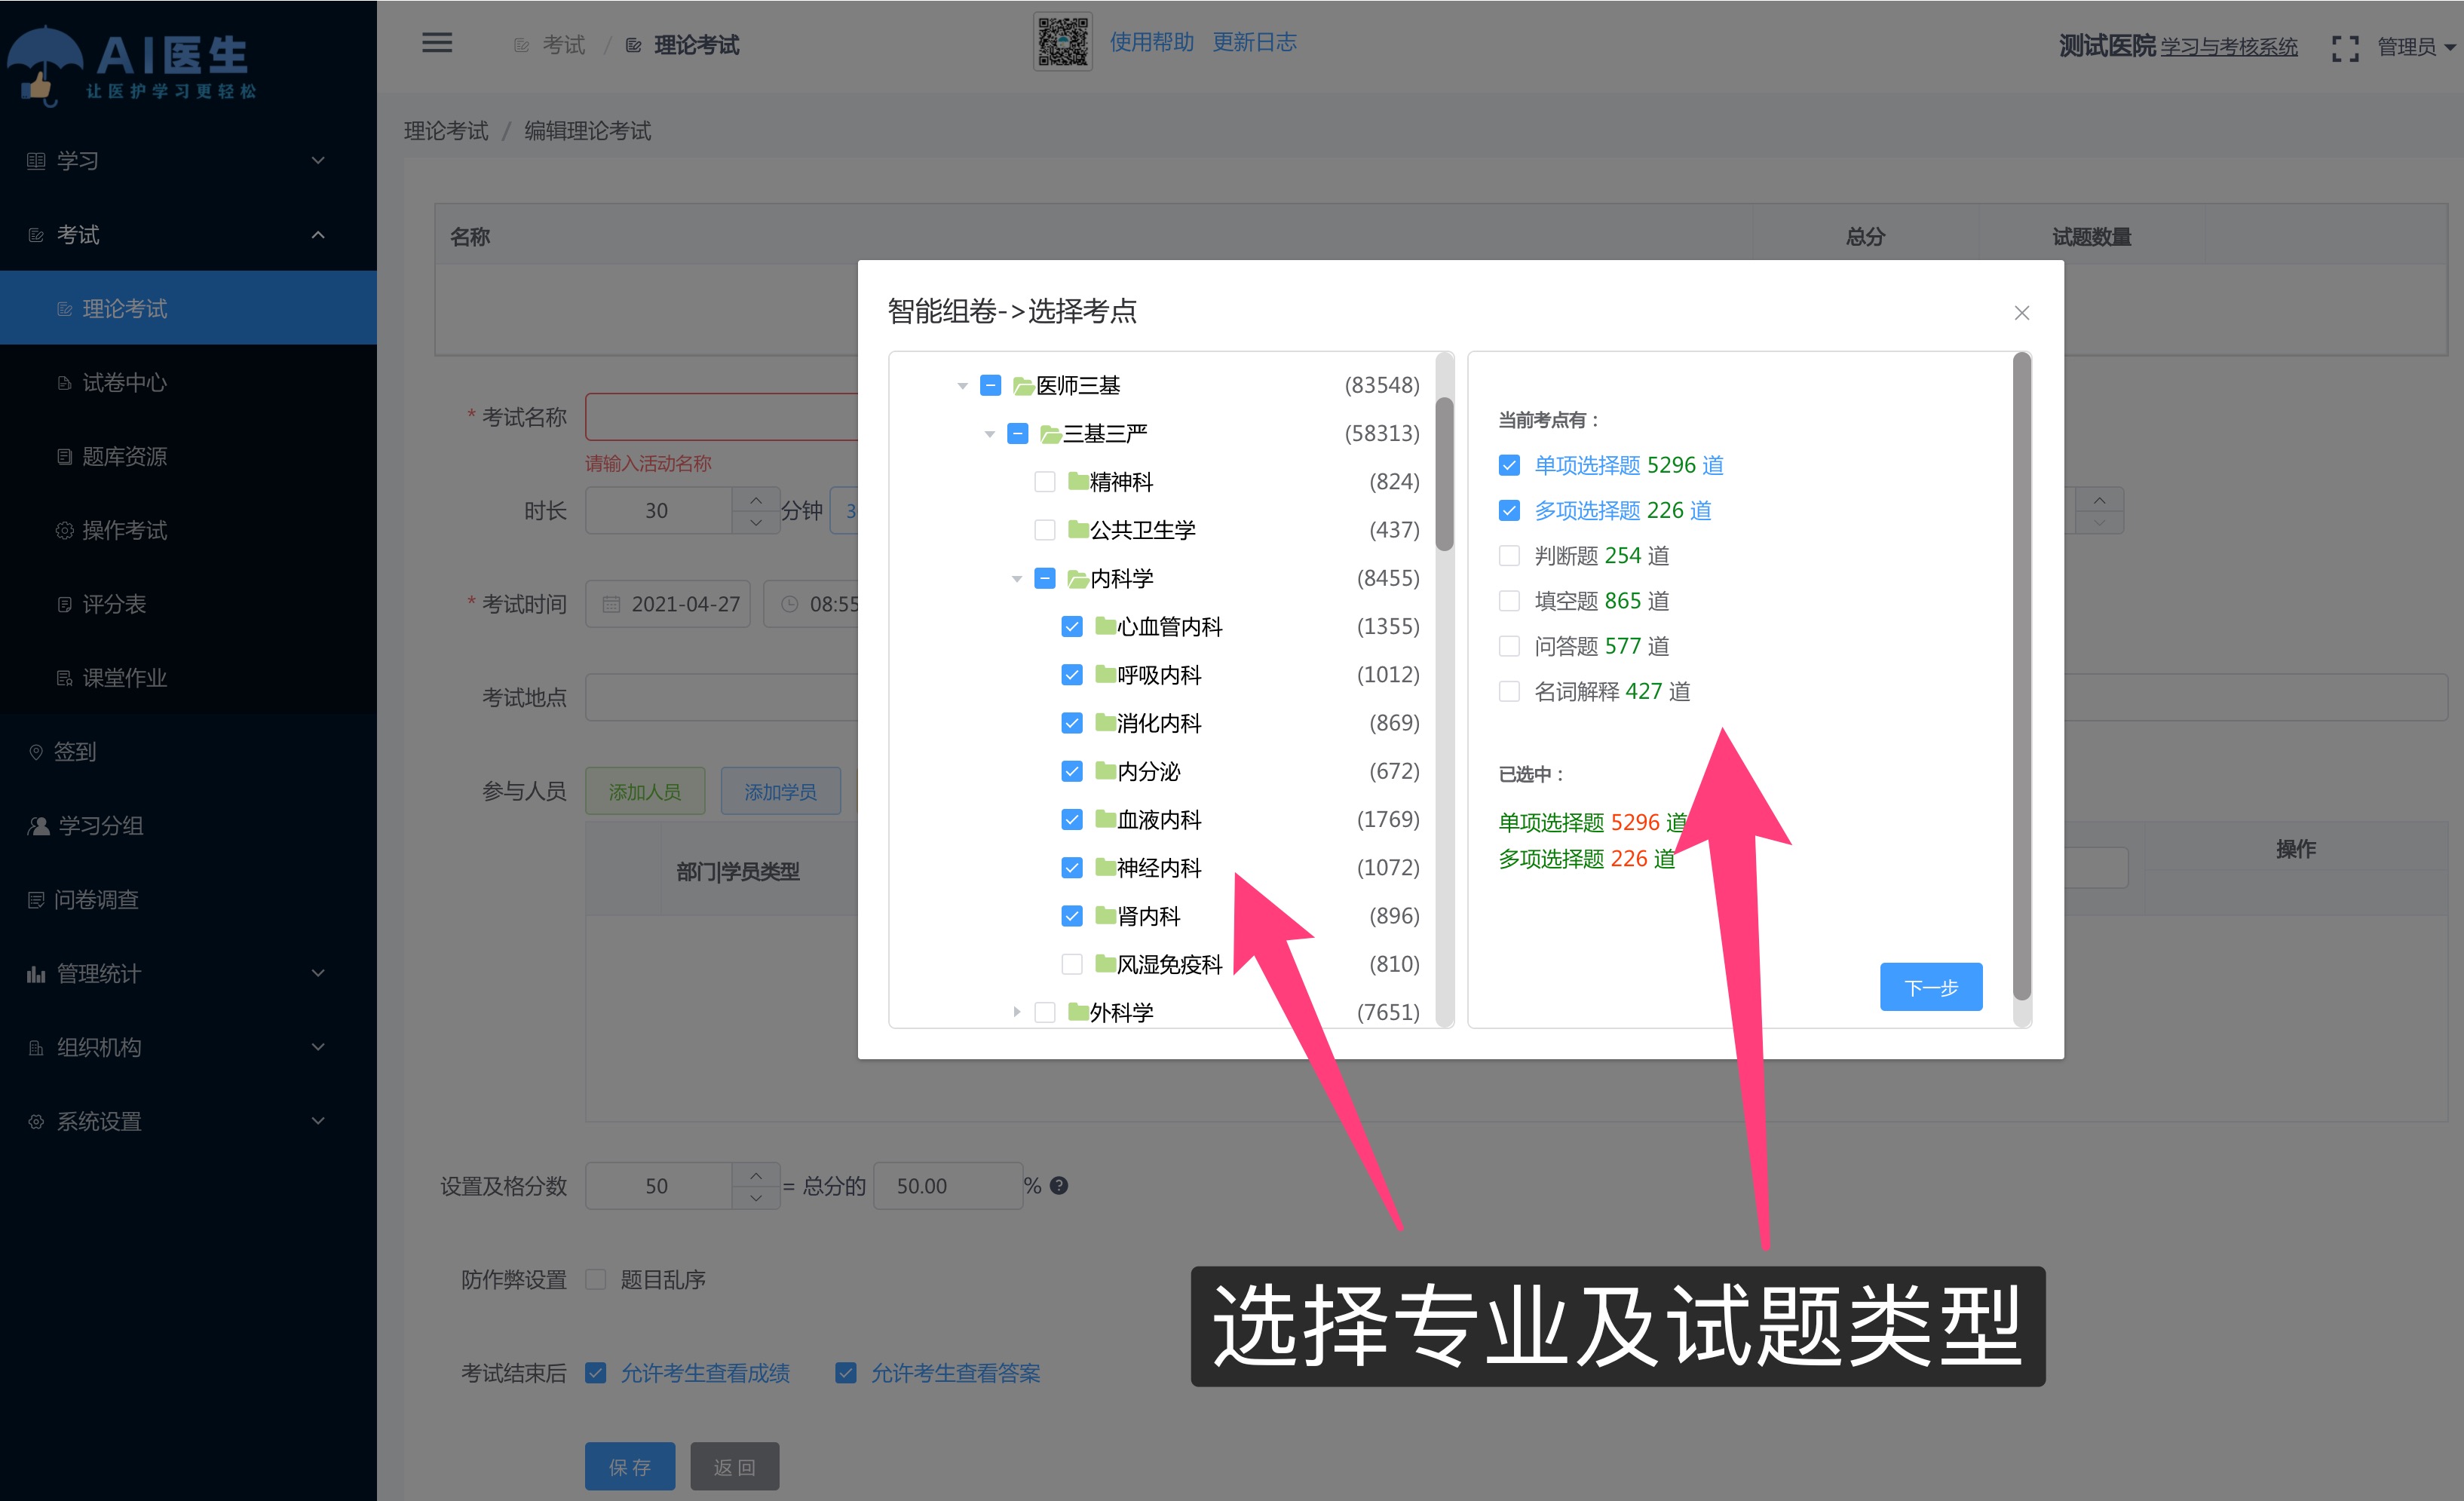
Task: Check the 精神科 checkbox
Action: (1045, 482)
